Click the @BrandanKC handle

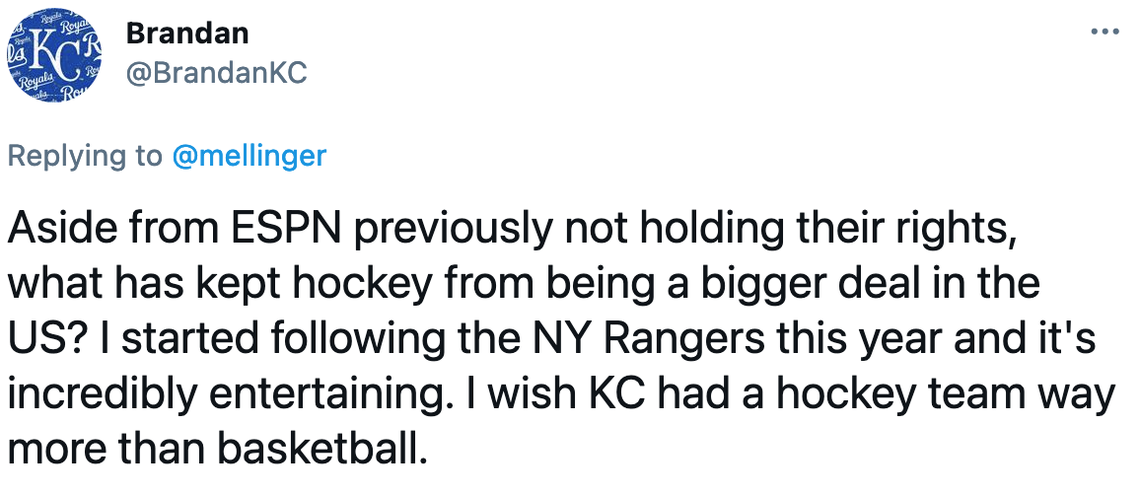click(x=215, y=72)
